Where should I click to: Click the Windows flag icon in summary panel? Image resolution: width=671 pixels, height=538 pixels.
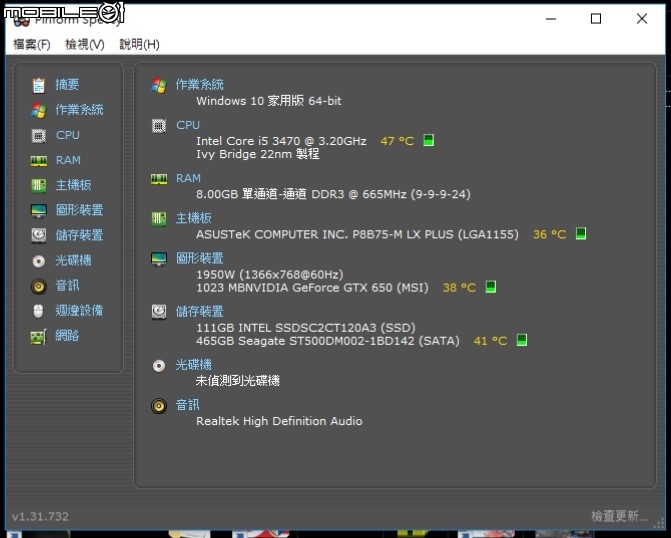[159, 85]
